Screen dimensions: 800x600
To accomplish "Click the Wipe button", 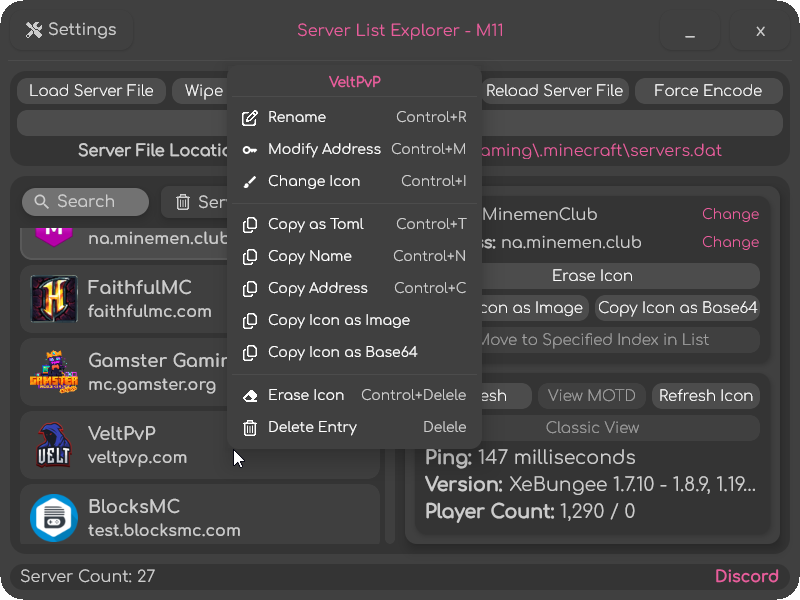I will coord(200,91).
